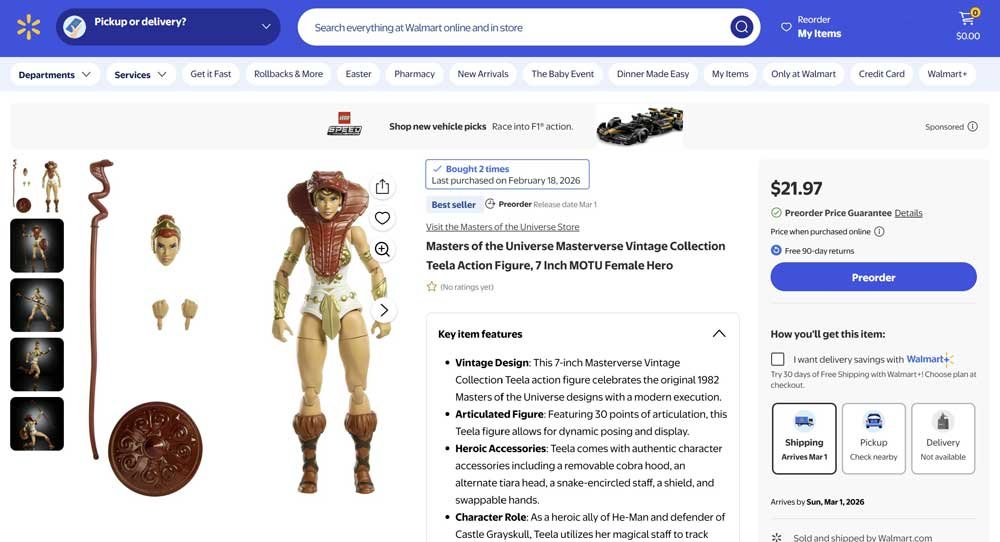Select the second product thumbnail image

37,245
